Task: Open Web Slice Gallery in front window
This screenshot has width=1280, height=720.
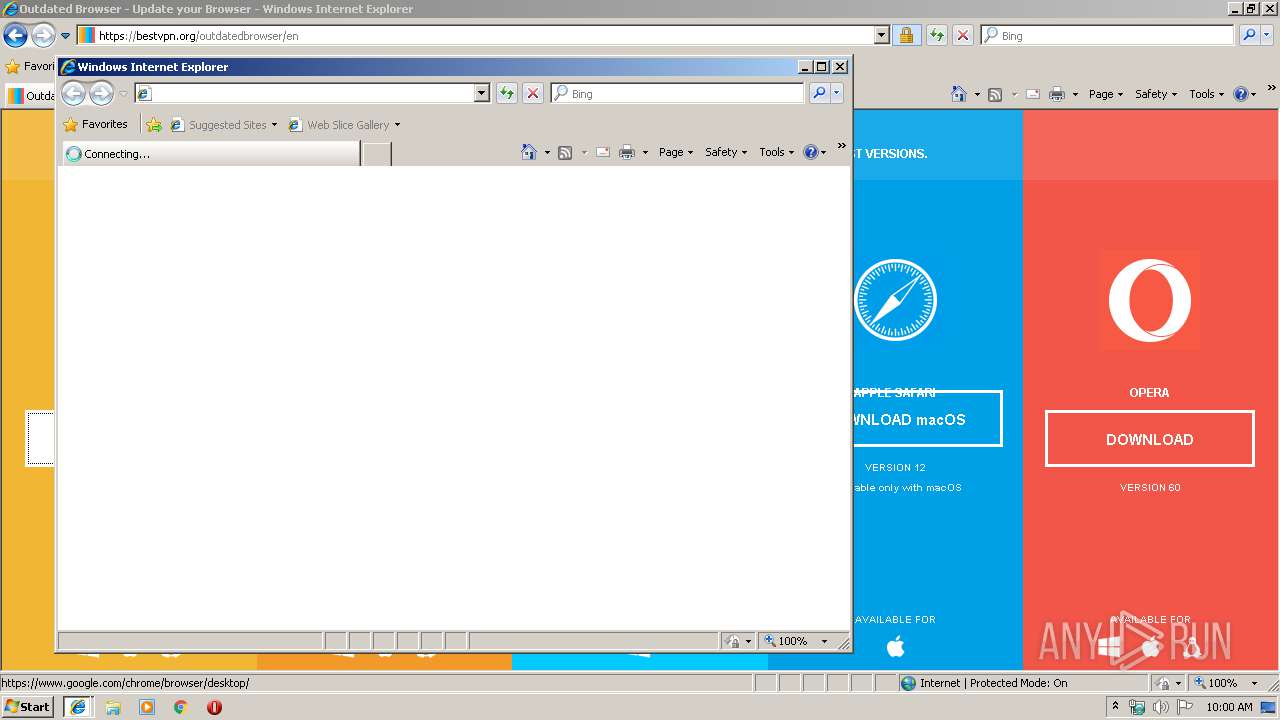Action: pyautogui.click(x=344, y=125)
